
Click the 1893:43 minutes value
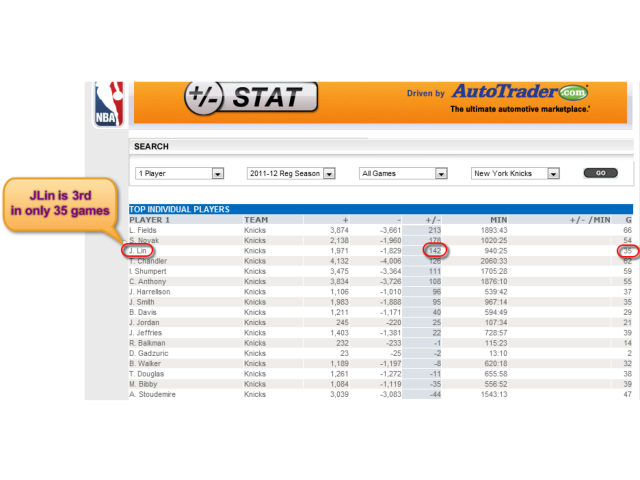(x=494, y=230)
